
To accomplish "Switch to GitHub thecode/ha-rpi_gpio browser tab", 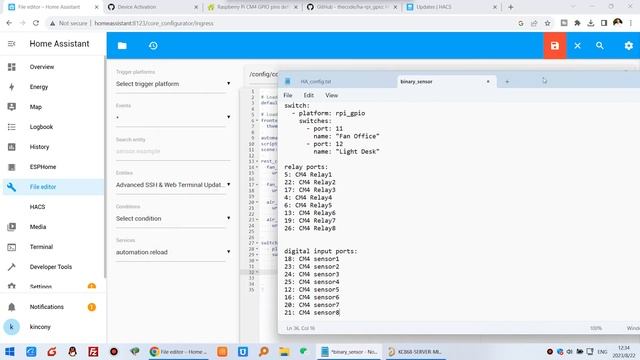I will point(351,7).
